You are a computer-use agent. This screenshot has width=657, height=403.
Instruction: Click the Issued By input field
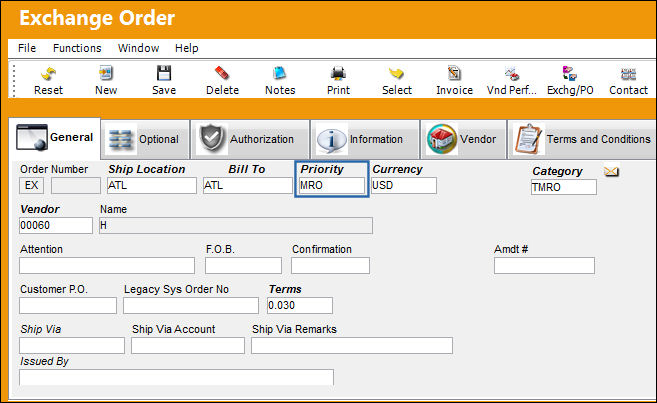[x=176, y=377]
